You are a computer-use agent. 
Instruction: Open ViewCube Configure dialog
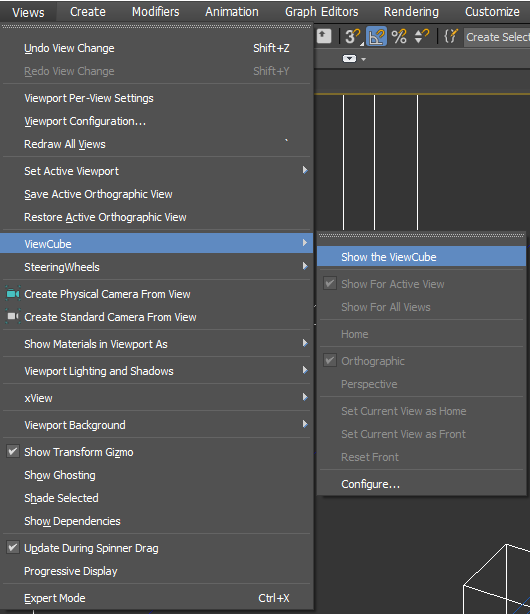pyautogui.click(x=421, y=484)
